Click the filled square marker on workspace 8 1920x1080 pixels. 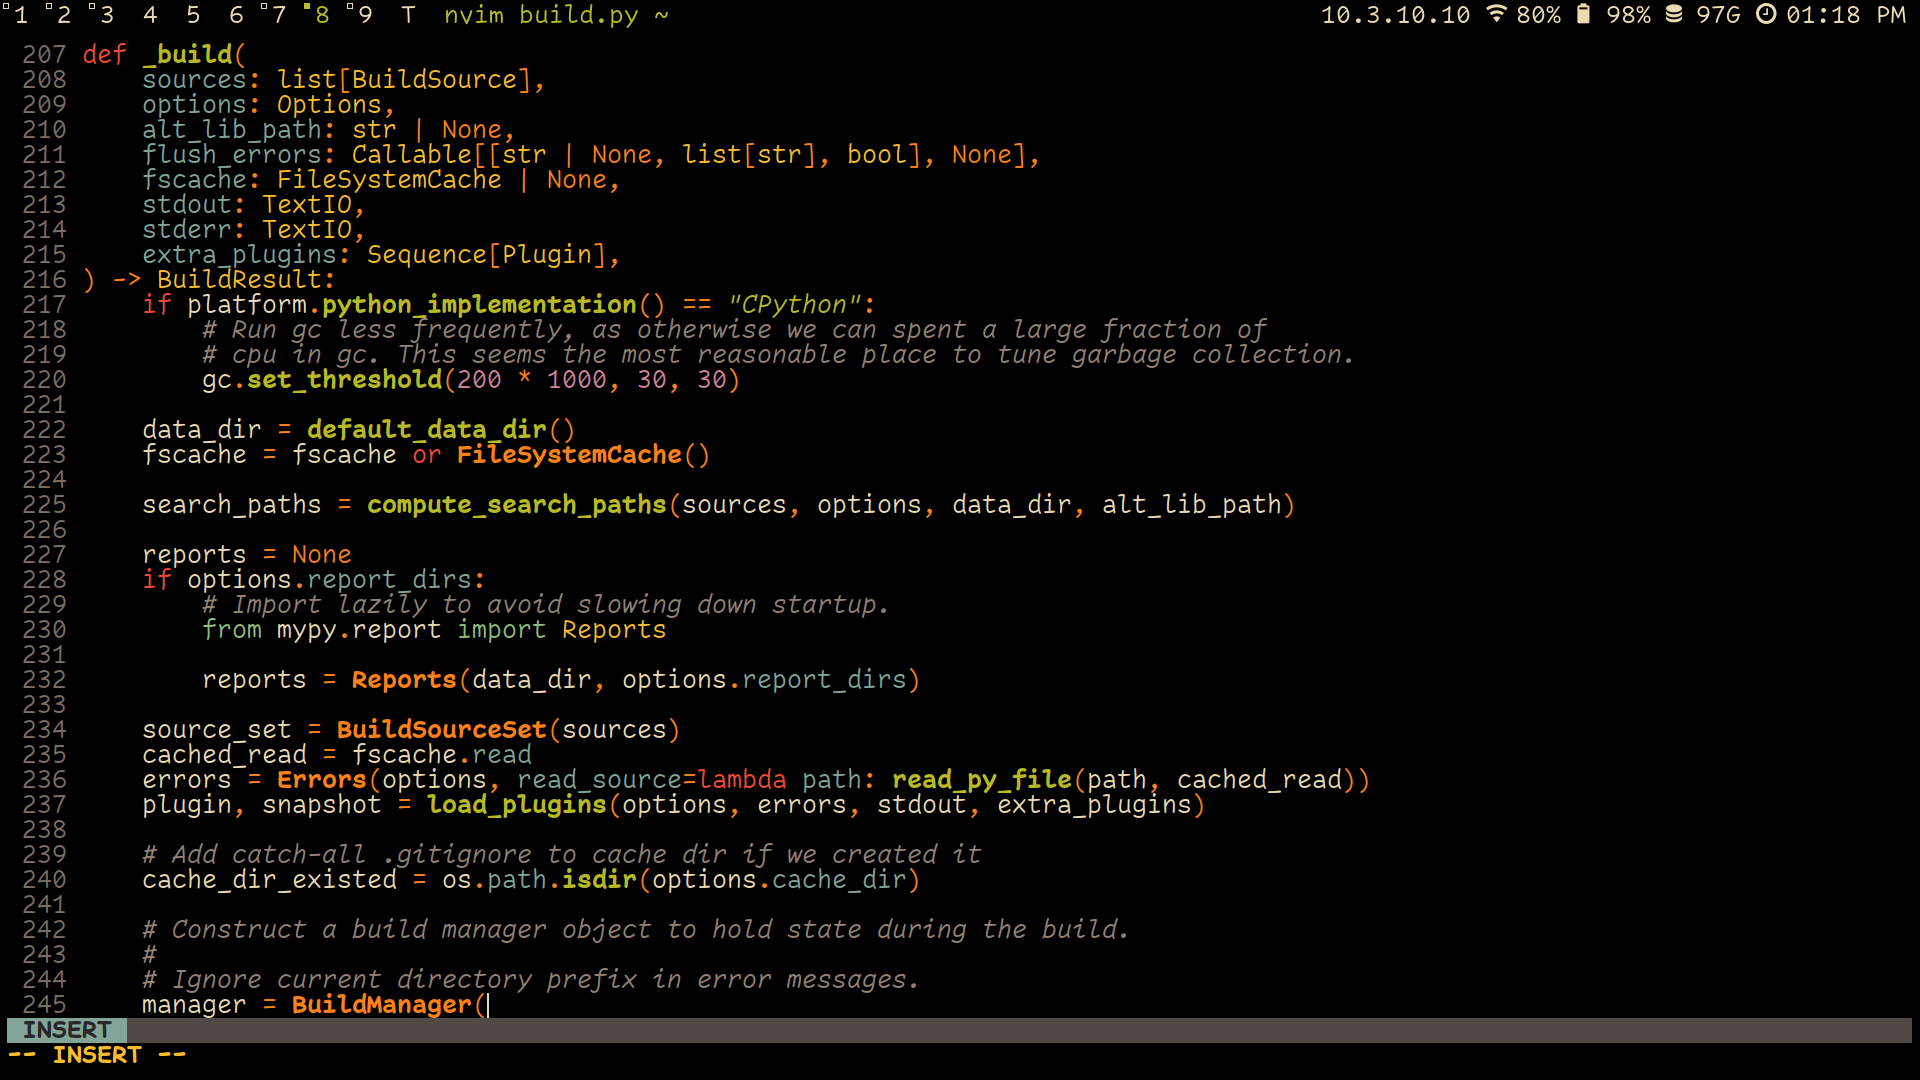[308, 6]
